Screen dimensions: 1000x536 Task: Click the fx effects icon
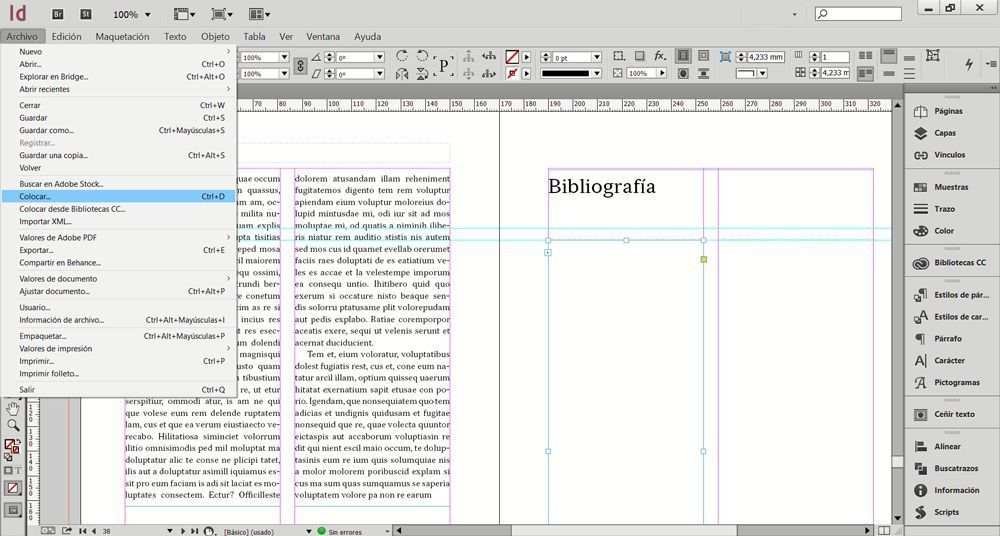click(x=660, y=56)
